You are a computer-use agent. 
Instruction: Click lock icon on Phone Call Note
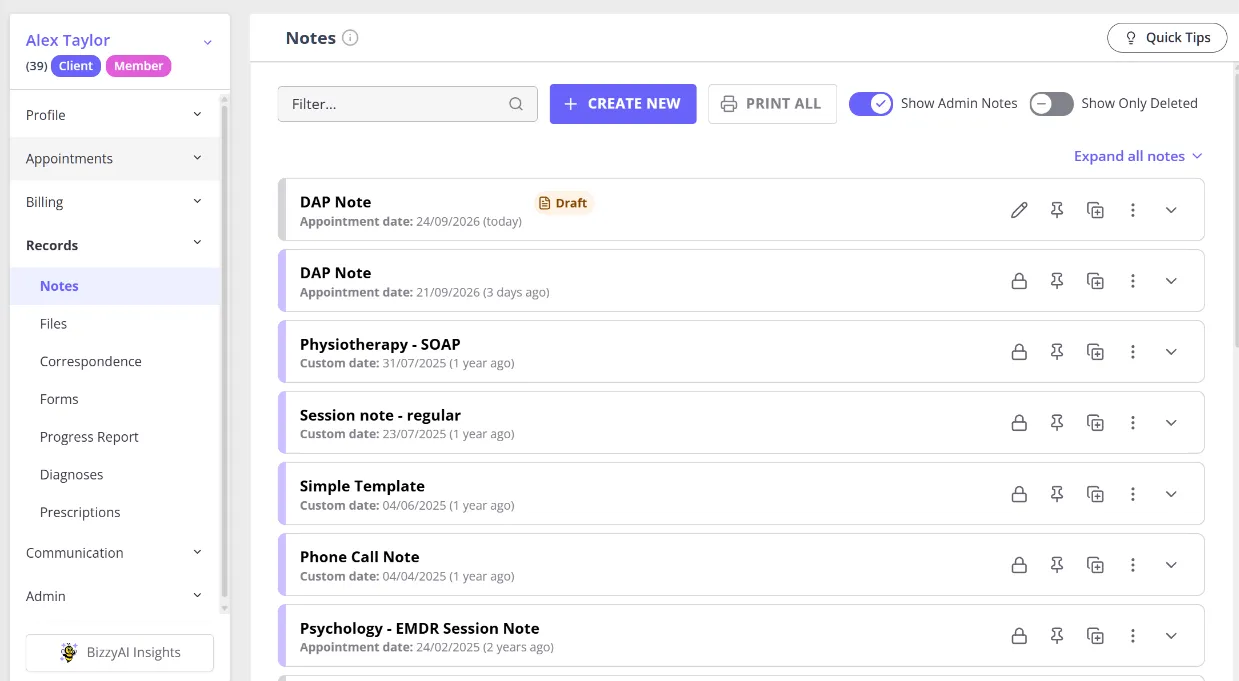pos(1019,565)
